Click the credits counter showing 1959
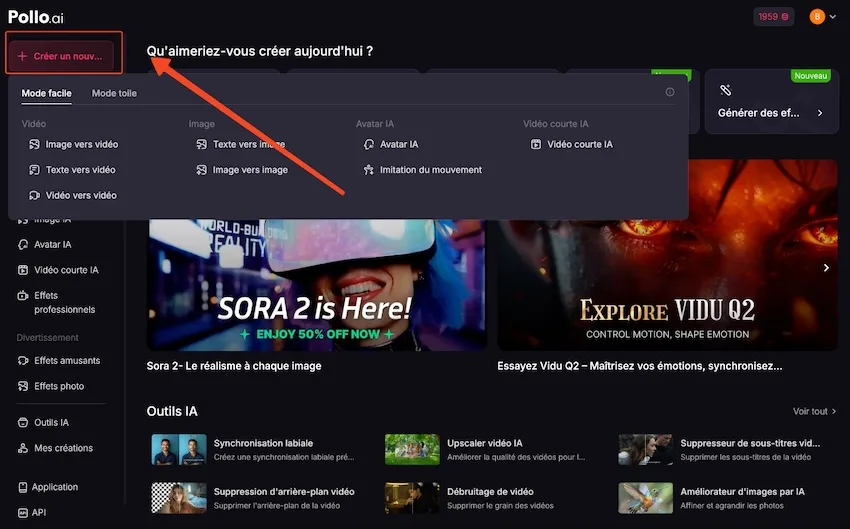Screen dimensions: 850x529 [x=774, y=17]
